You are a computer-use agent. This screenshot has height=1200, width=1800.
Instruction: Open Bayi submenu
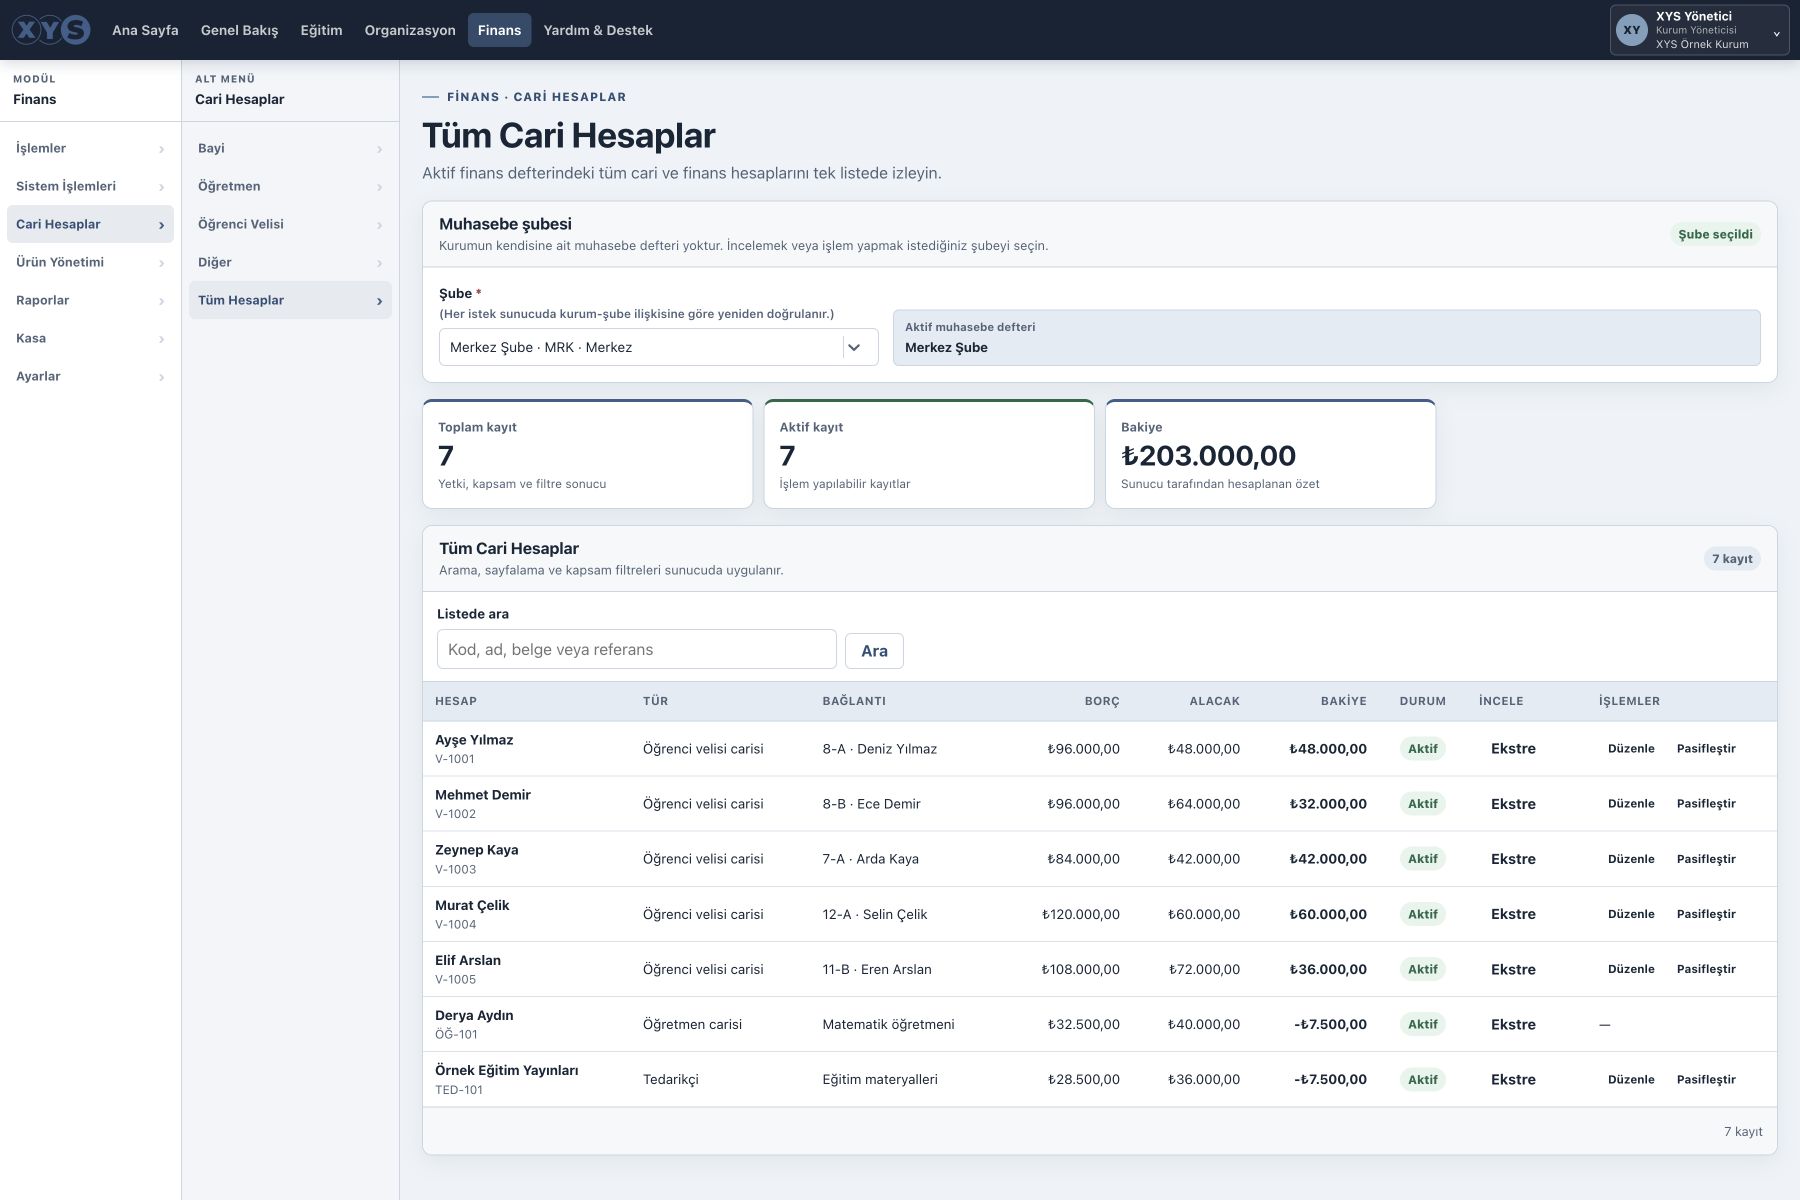(x=290, y=148)
